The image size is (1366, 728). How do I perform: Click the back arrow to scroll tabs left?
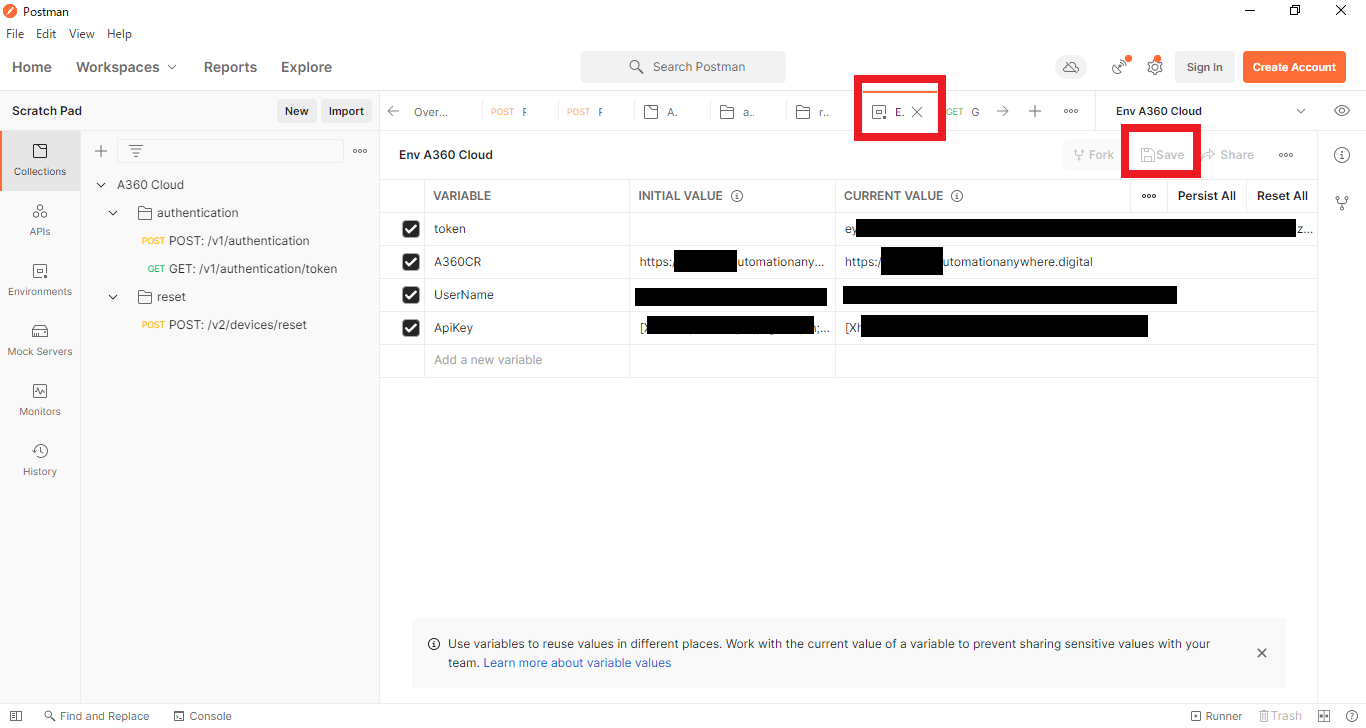(x=393, y=111)
